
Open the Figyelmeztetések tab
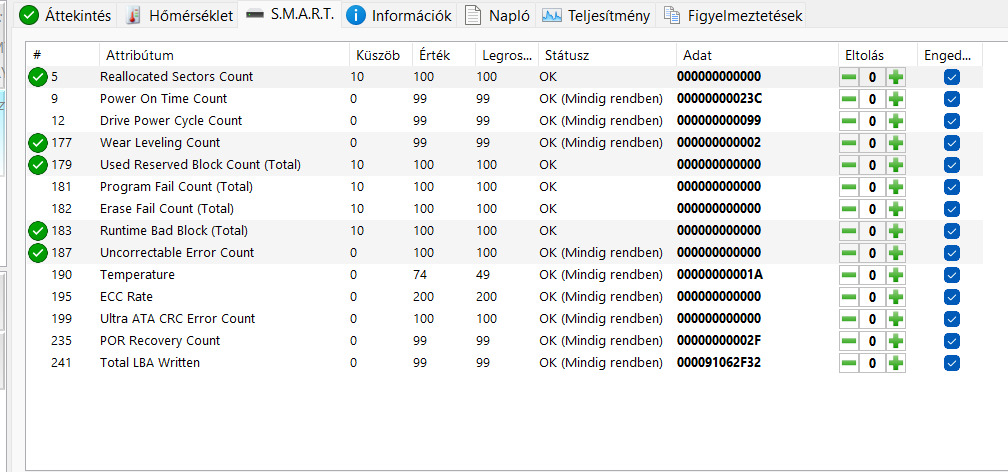coord(733,15)
